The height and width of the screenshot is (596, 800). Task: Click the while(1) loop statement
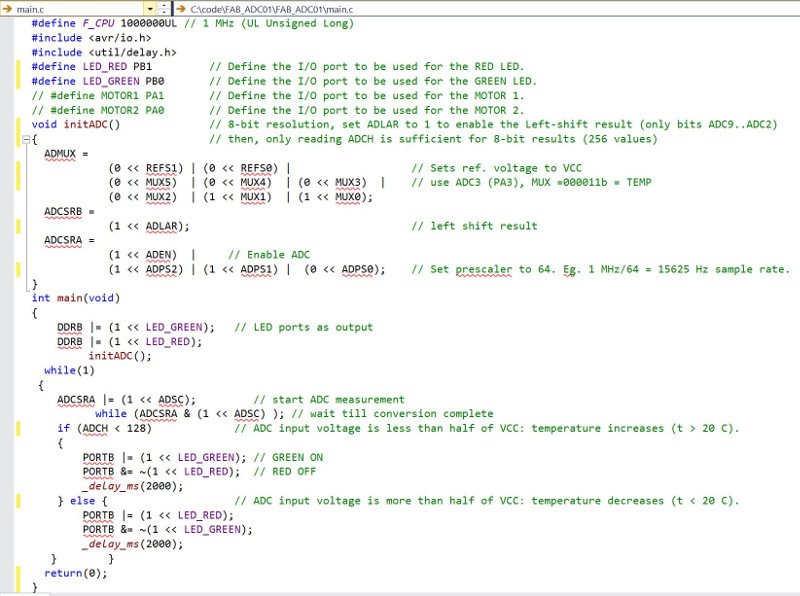69,370
